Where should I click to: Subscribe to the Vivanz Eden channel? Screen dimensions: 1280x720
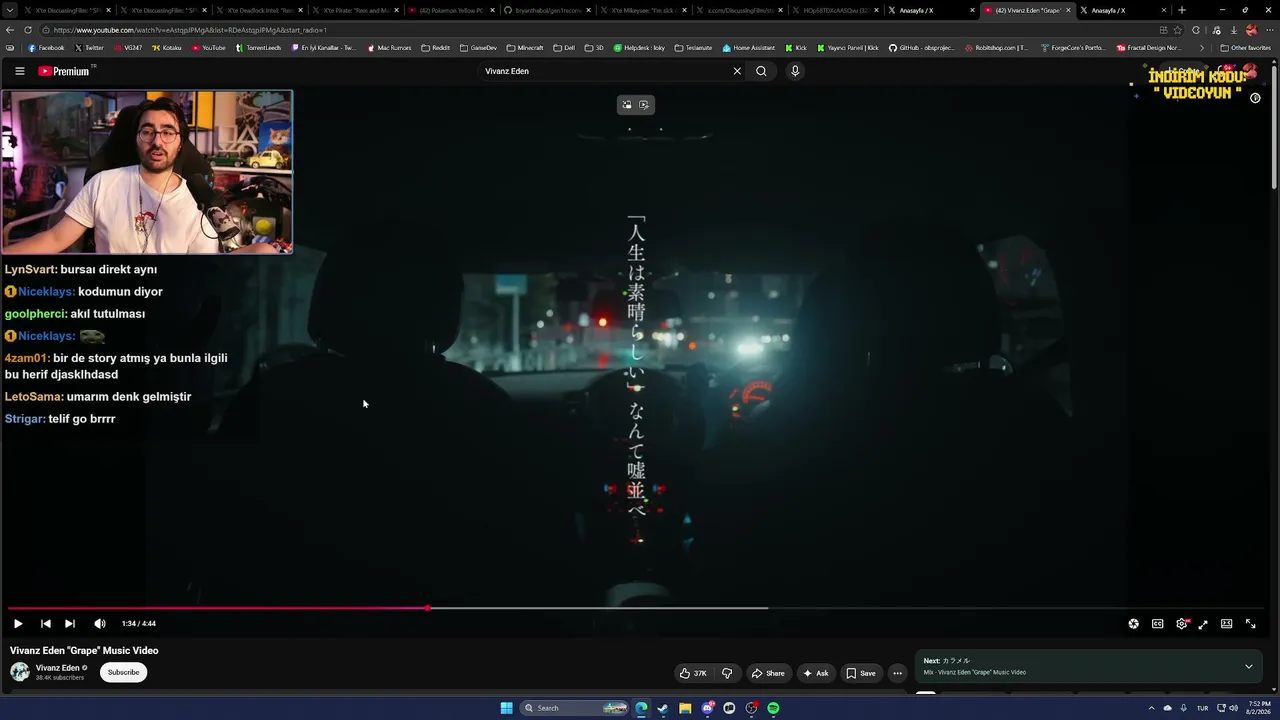coord(124,672)
